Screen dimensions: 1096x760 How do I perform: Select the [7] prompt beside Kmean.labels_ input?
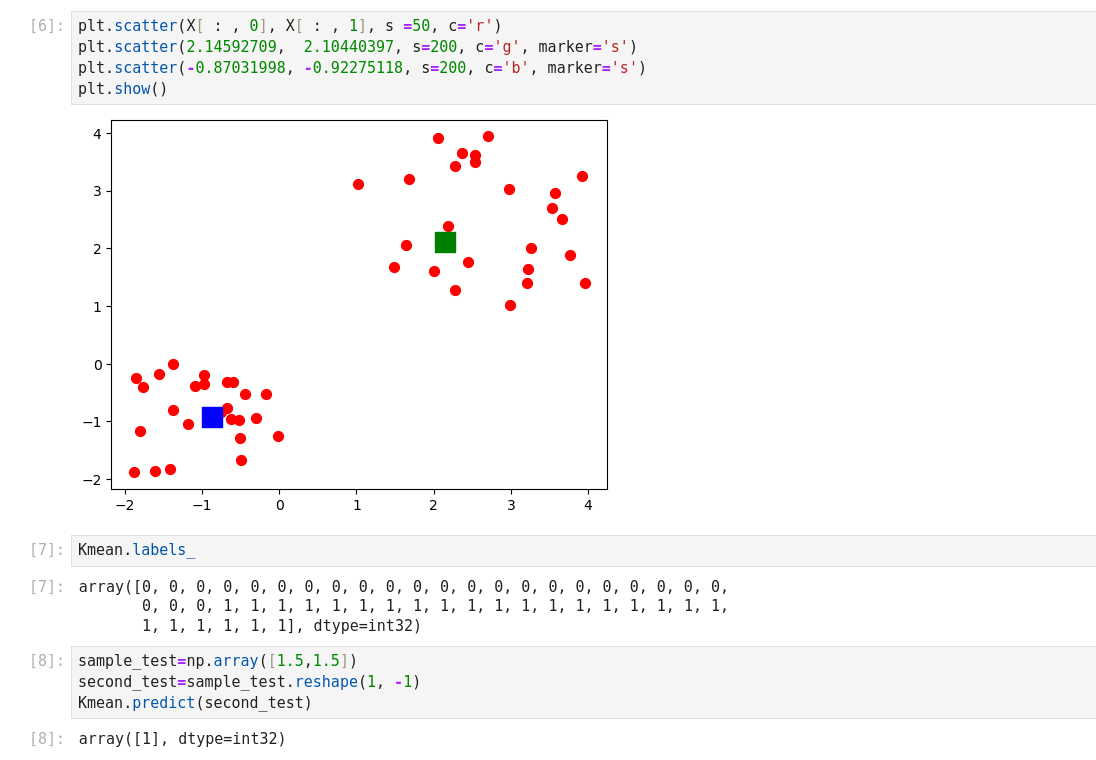point(46,550)
